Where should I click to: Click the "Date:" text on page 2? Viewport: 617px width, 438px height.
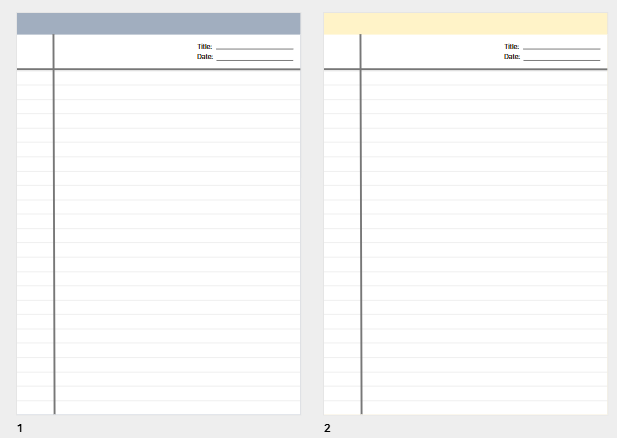point(512,57)
